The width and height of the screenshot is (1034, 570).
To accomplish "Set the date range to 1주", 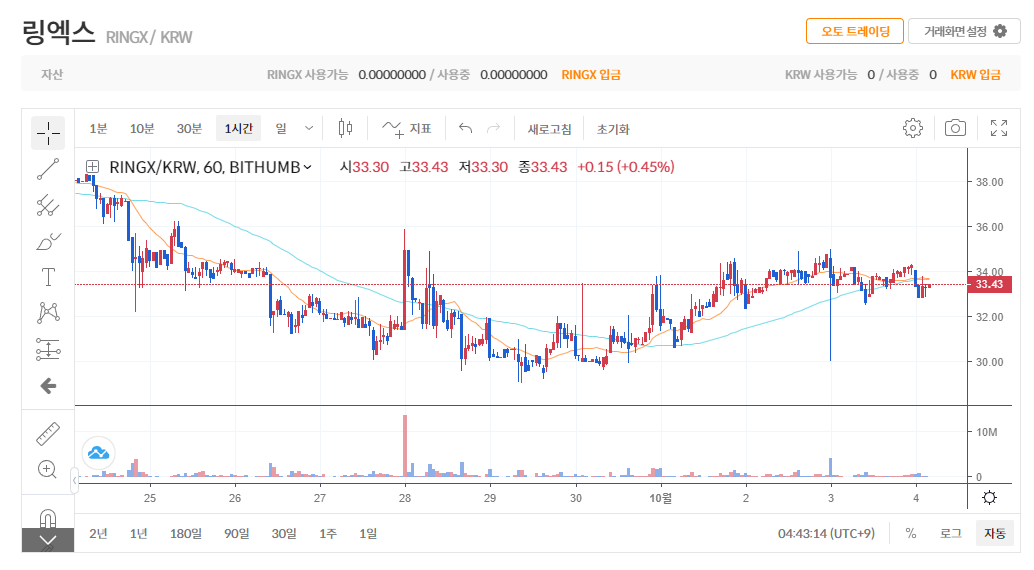I will click(x=328, y=533).
